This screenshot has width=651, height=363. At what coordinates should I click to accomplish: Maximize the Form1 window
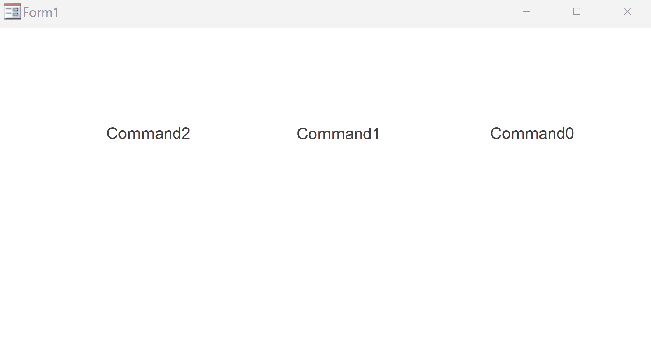576,12
